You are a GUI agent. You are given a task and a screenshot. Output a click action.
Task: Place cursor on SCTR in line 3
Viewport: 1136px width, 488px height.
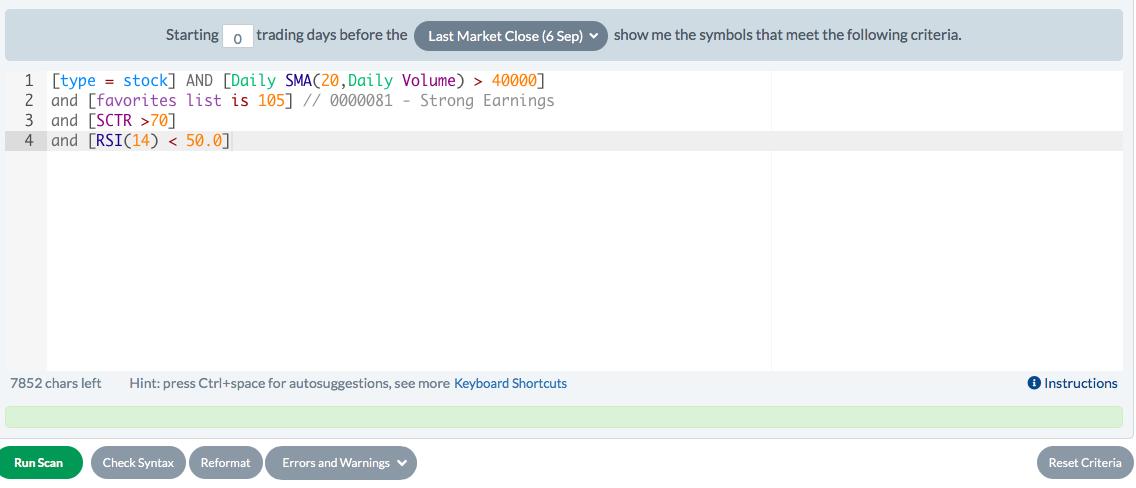click(114, 120)
